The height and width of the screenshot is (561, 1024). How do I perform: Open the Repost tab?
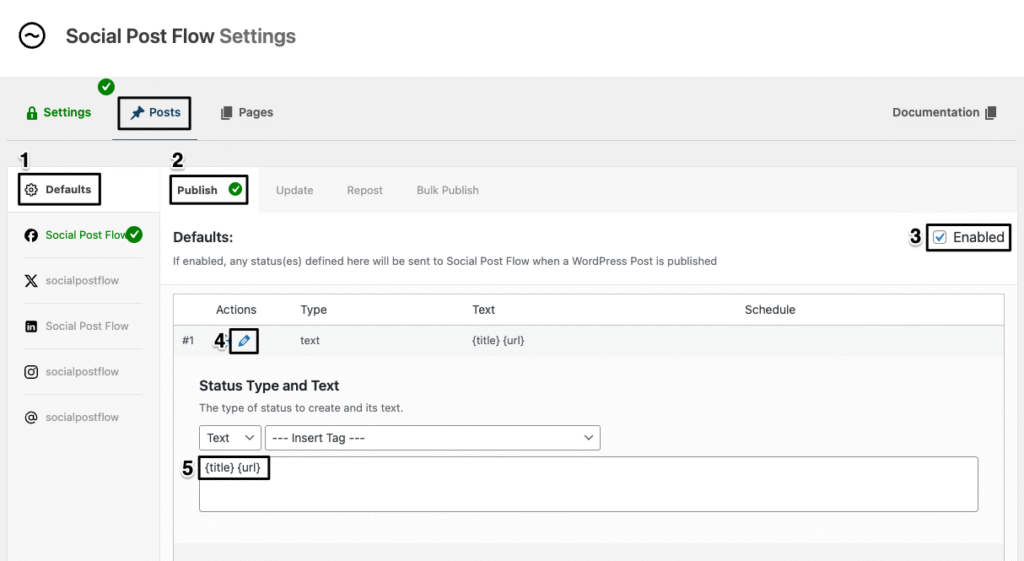364,190
